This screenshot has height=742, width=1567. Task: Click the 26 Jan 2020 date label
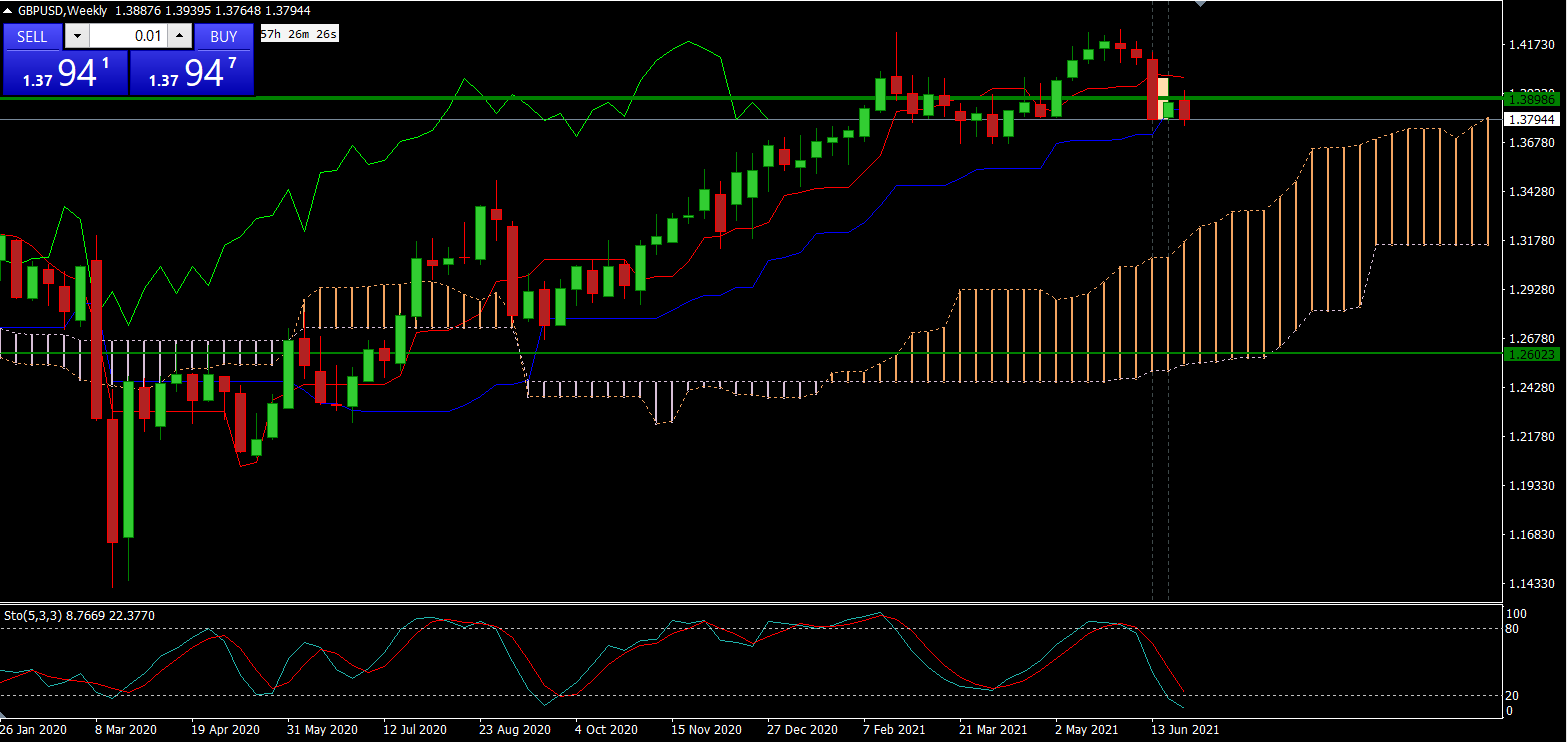[34, 730]
